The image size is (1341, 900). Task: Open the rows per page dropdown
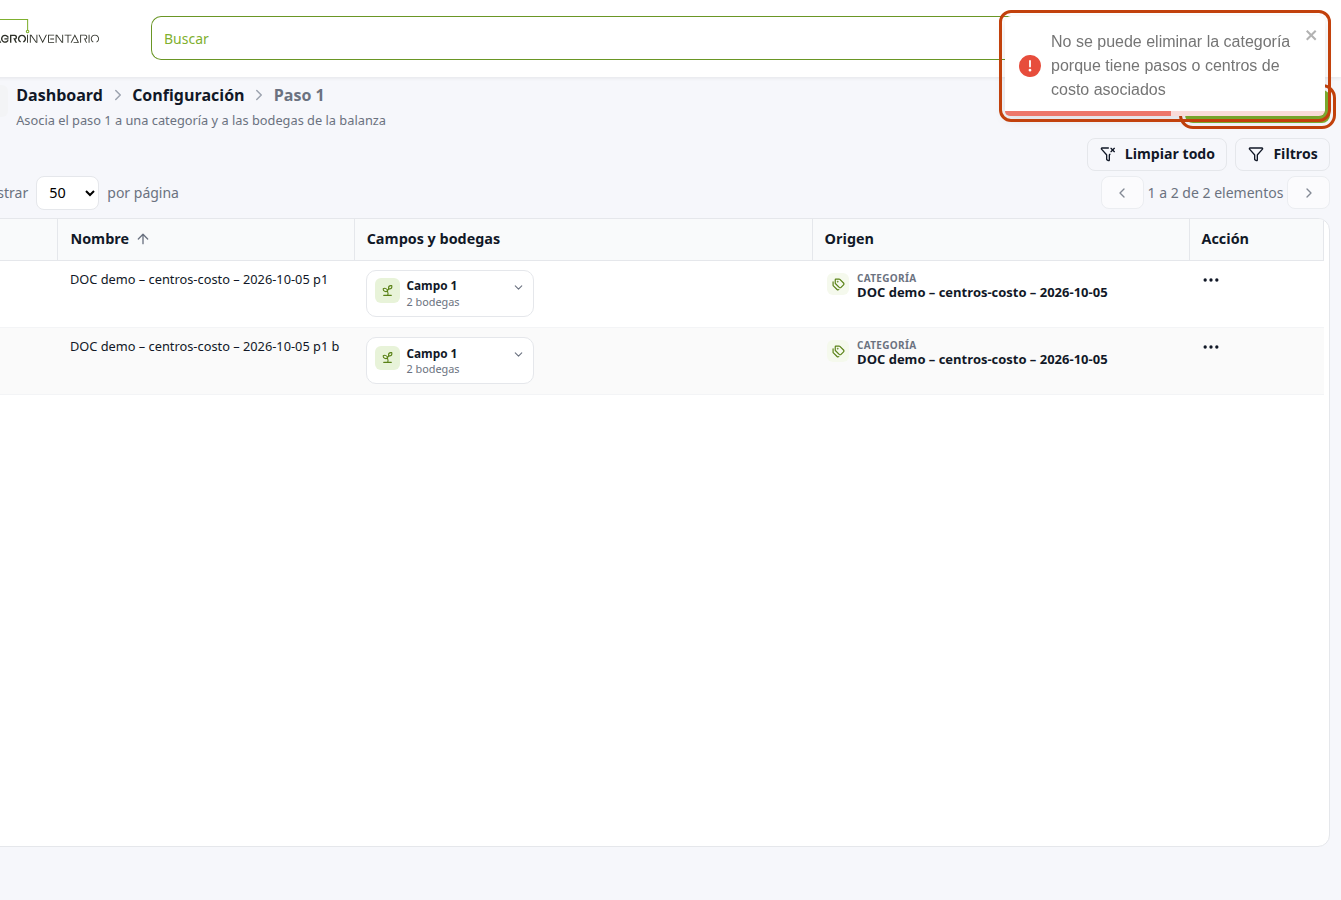point(67,193)
